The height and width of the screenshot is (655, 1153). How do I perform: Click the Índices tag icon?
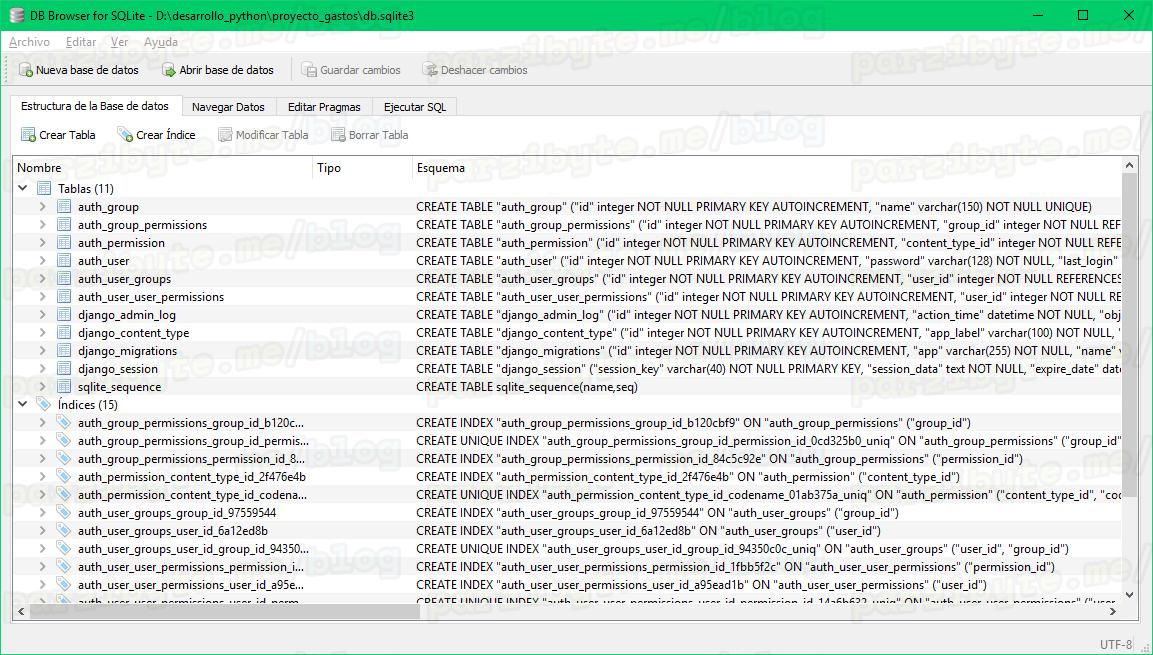tap(44, 405)
